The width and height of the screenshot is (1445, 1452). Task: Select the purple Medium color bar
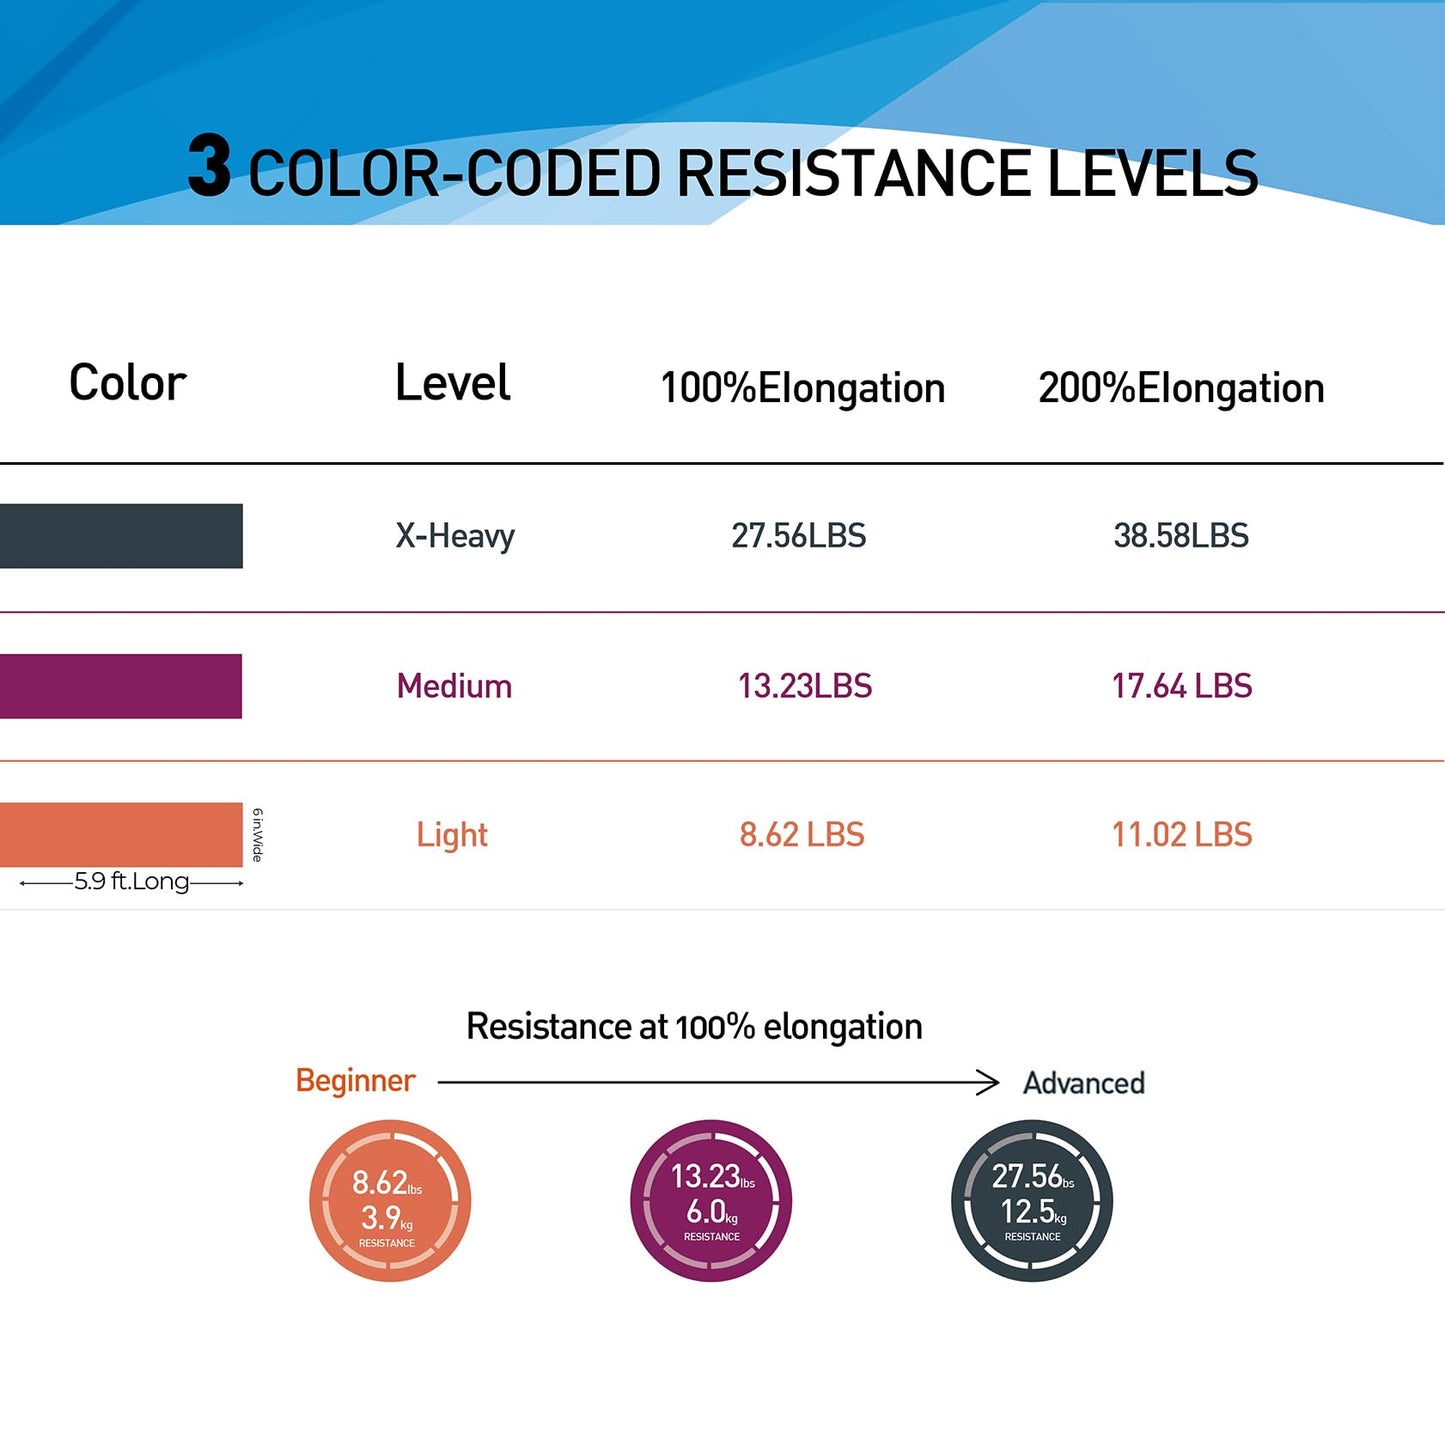[121, 686]
